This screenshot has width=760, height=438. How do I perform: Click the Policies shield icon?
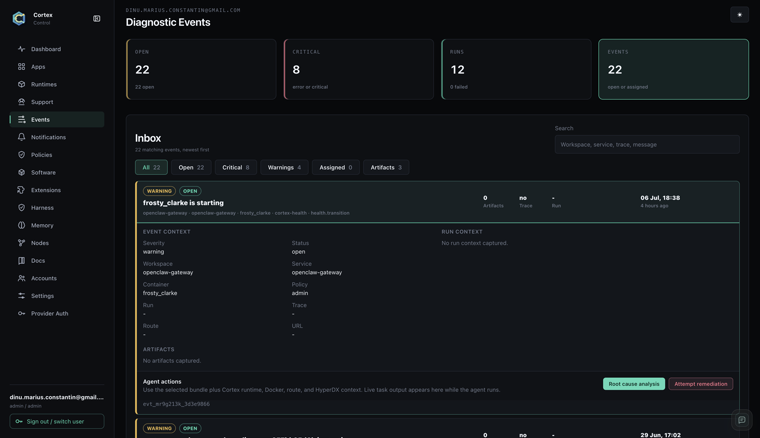[x=21, y=155]
